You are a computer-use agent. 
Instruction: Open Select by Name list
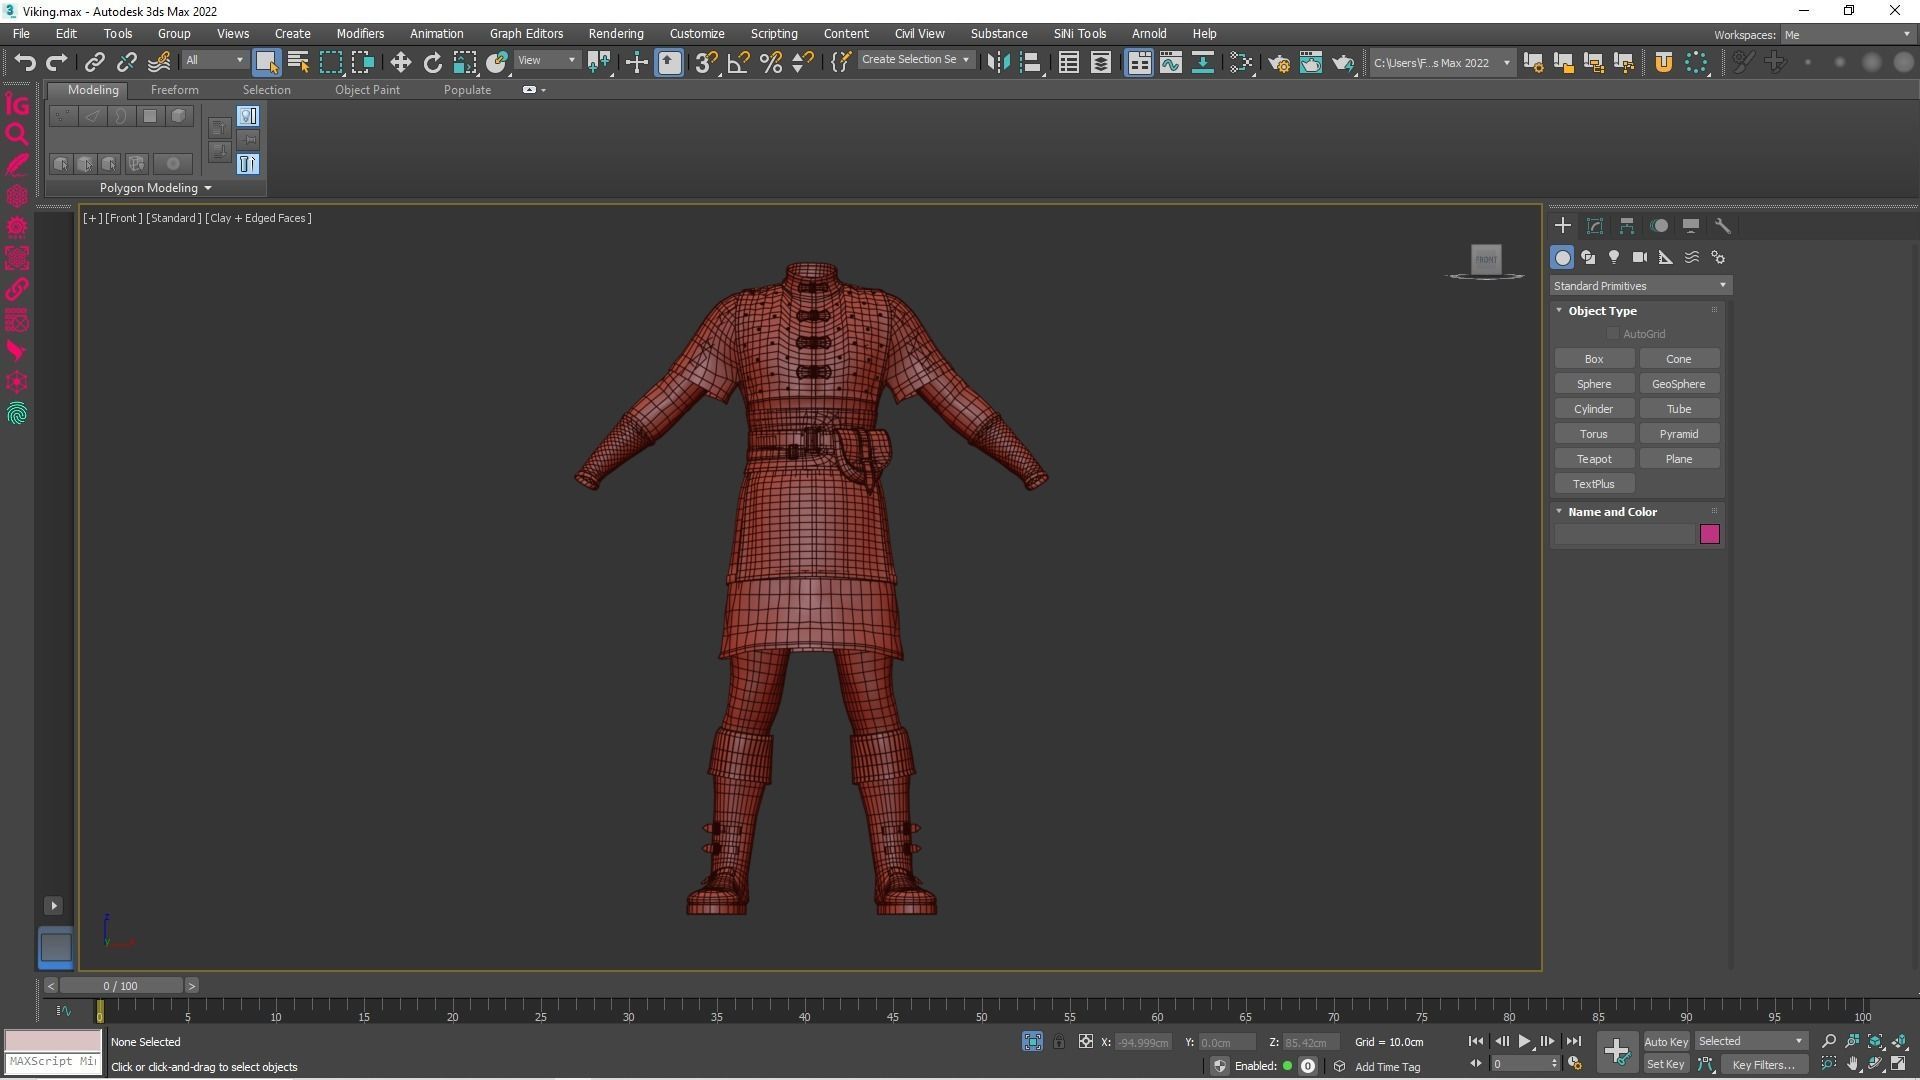298,62
